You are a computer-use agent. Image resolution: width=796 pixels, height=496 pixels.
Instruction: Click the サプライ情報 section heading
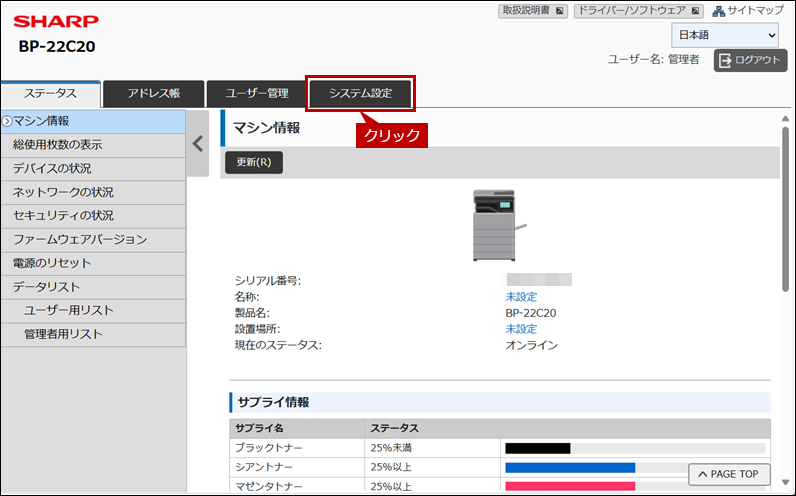click(274, 403)
